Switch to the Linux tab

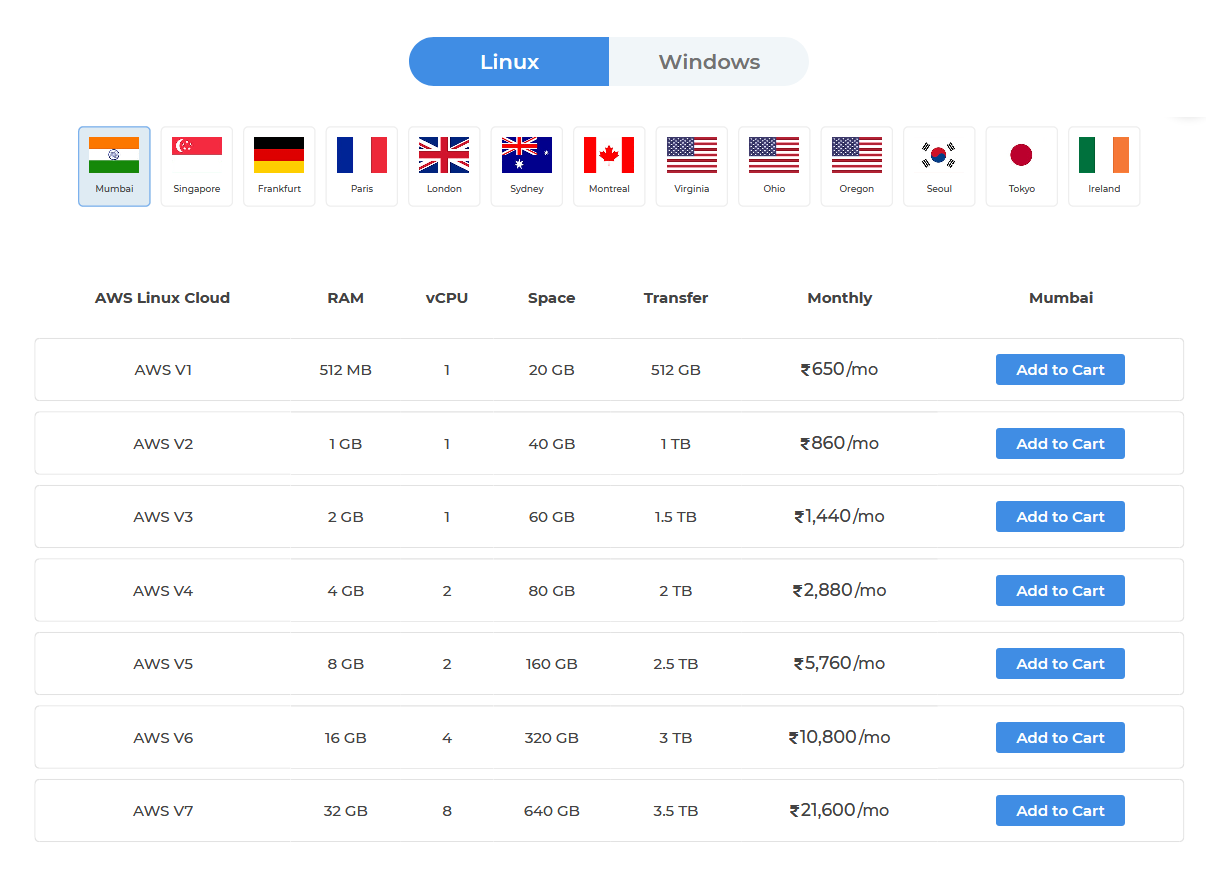[x=509, y=62]
